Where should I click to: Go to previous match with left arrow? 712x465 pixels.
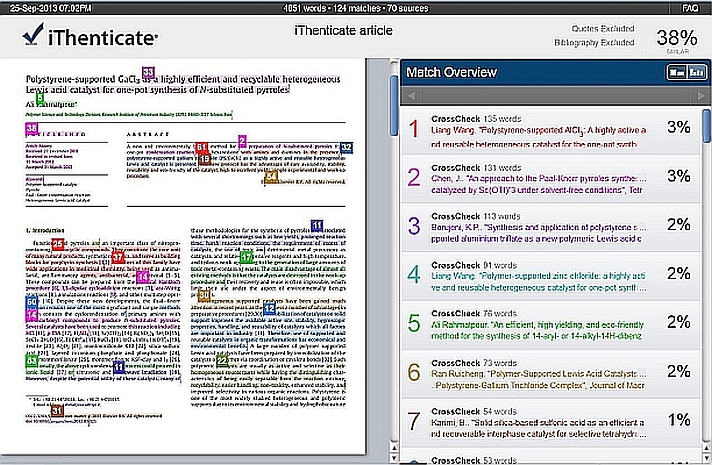pos(411,96)
